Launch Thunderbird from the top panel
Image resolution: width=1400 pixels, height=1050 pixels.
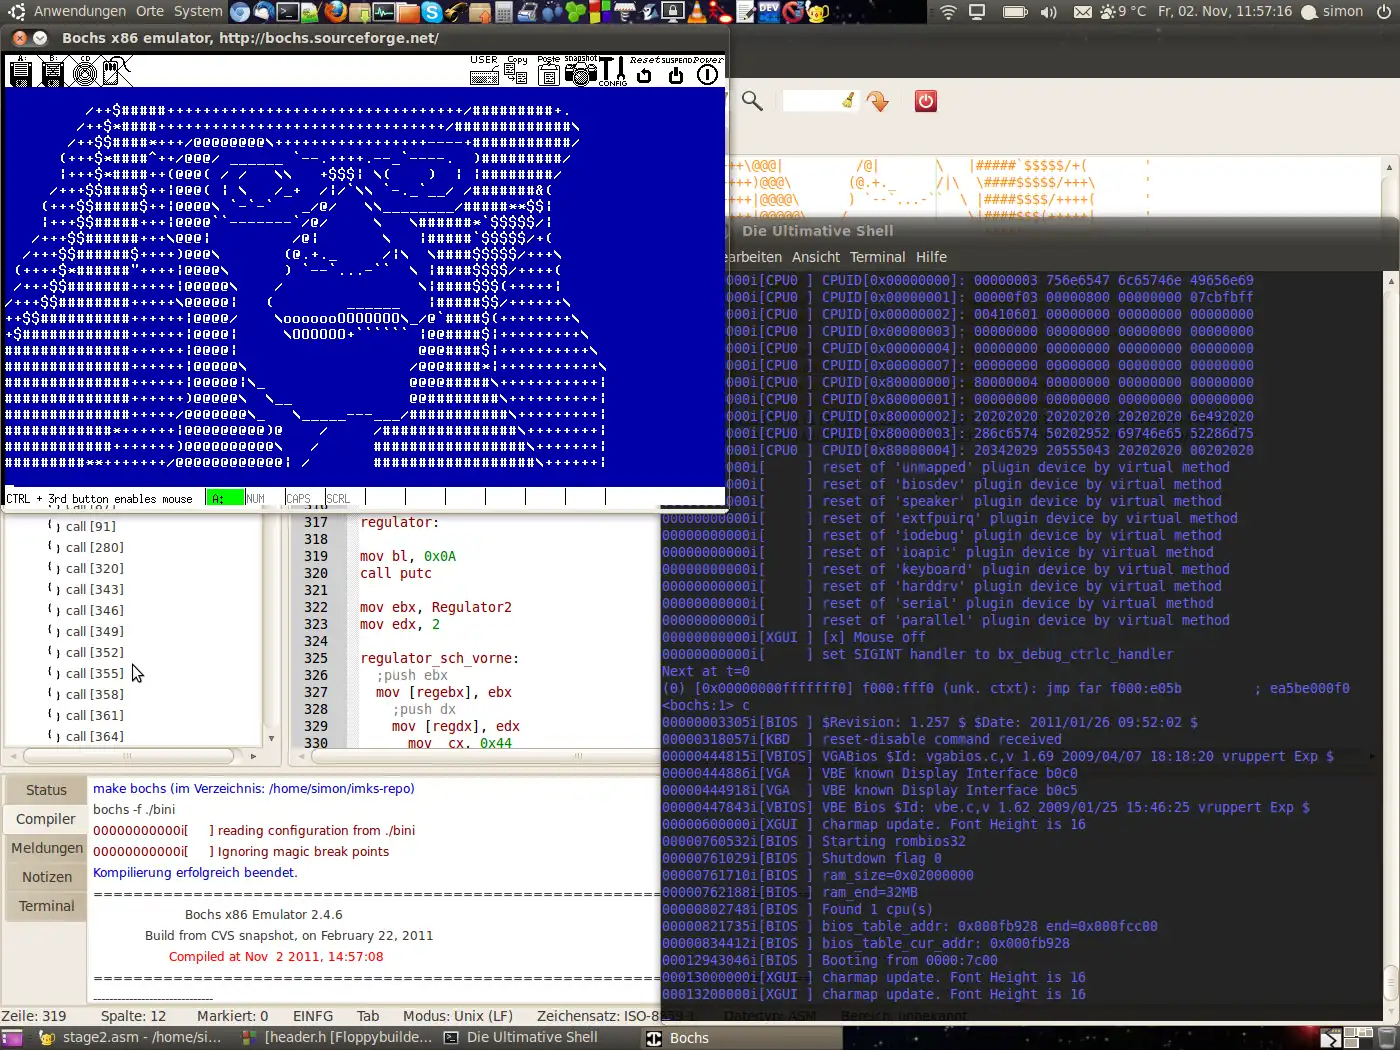[x=264, y=12]
